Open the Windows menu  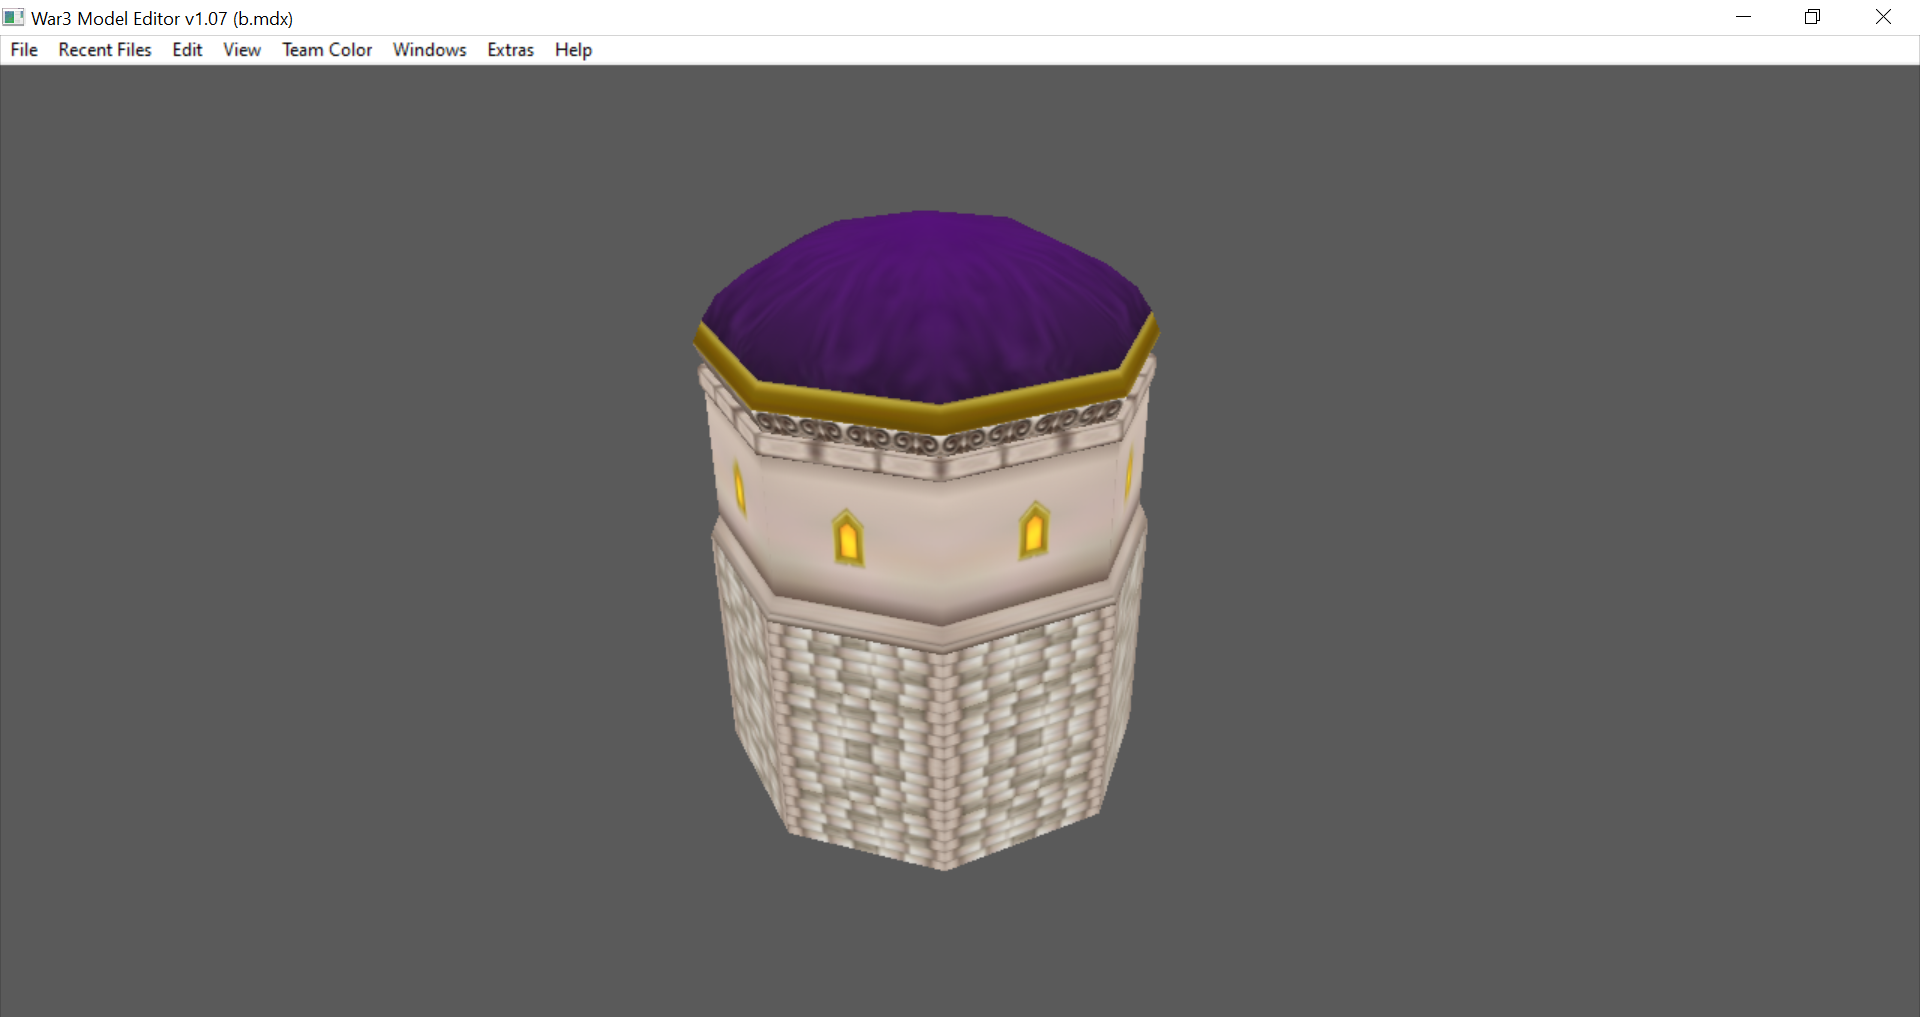coord(429,50)
